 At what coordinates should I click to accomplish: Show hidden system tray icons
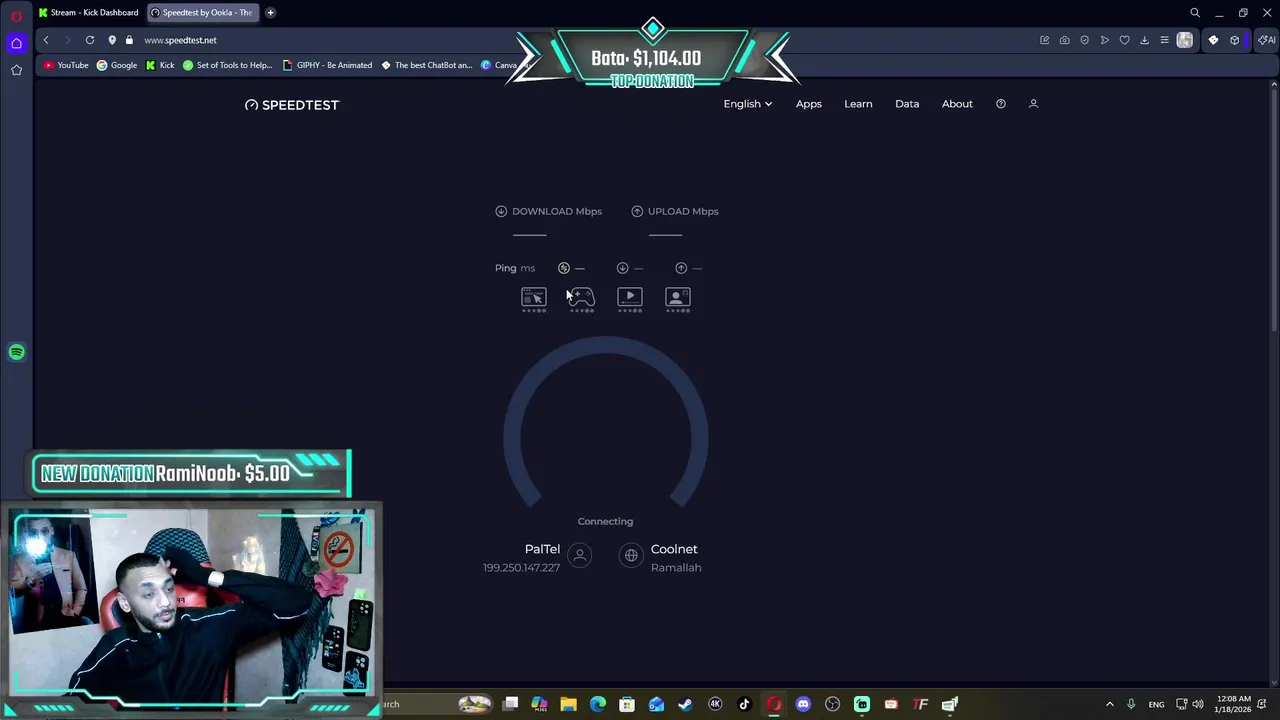pos(1109,704)
